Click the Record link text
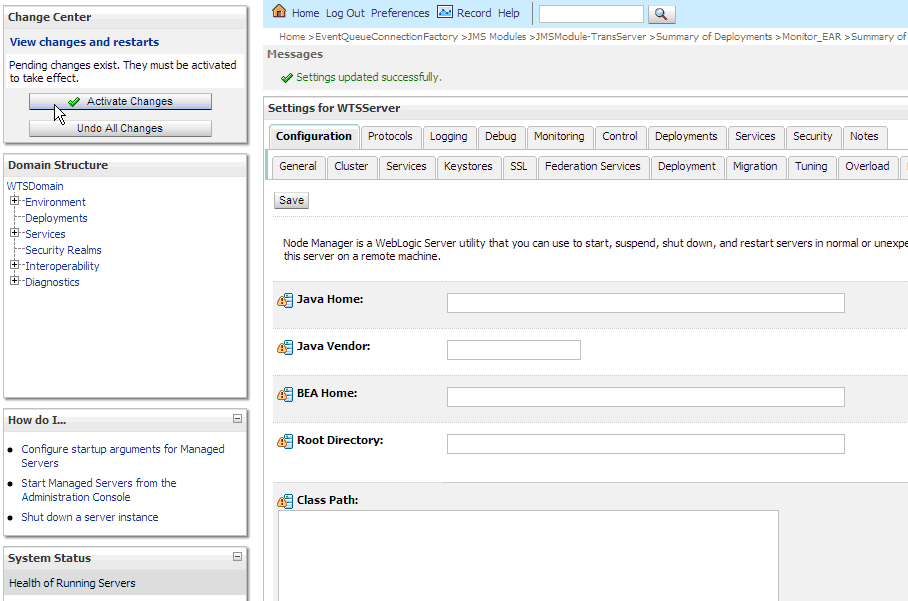 click(474, 13)
